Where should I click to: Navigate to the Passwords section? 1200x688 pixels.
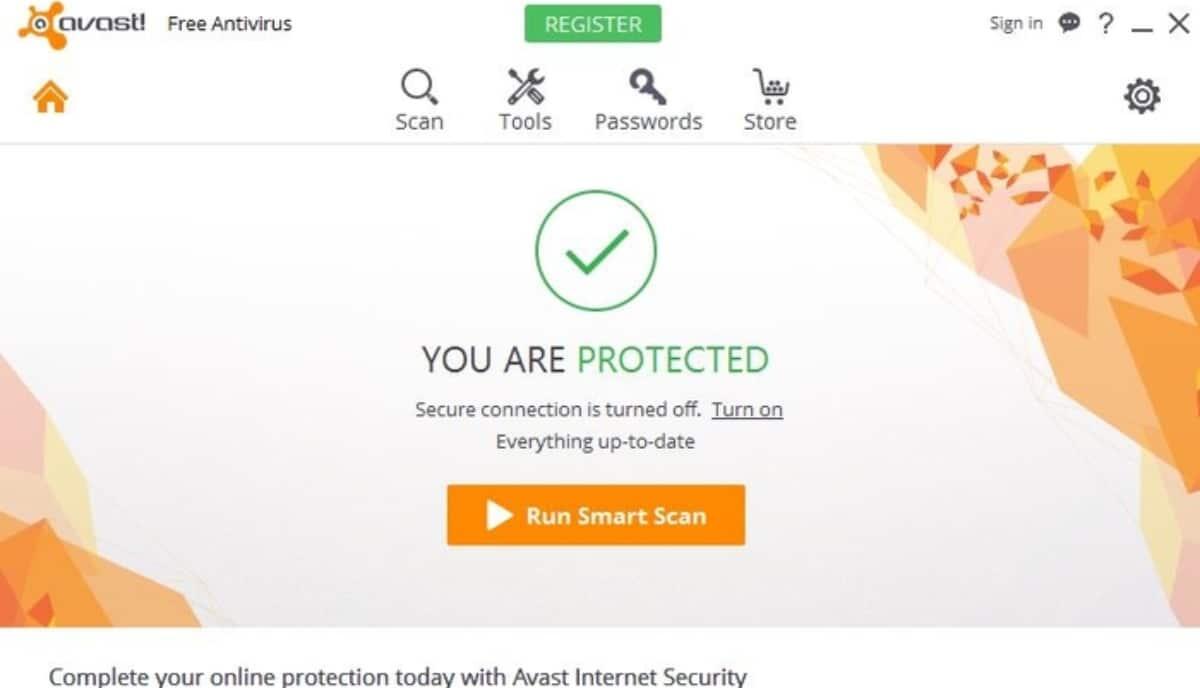pos(648,100)
